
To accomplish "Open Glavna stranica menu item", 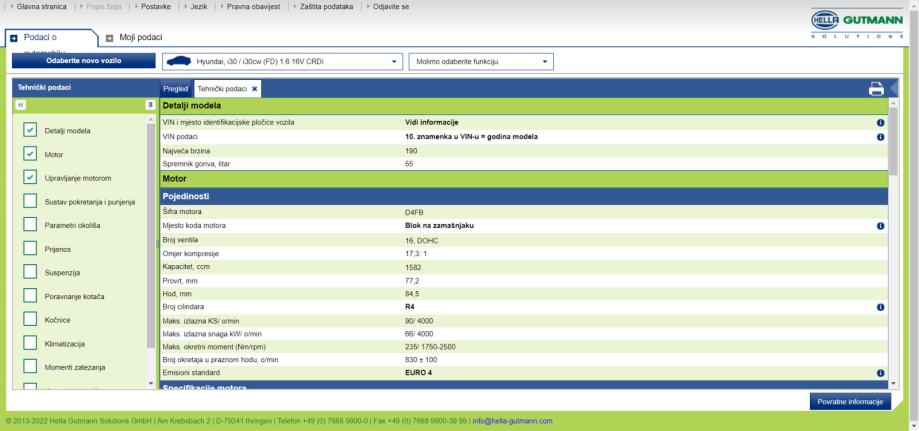I will point(41,7).
